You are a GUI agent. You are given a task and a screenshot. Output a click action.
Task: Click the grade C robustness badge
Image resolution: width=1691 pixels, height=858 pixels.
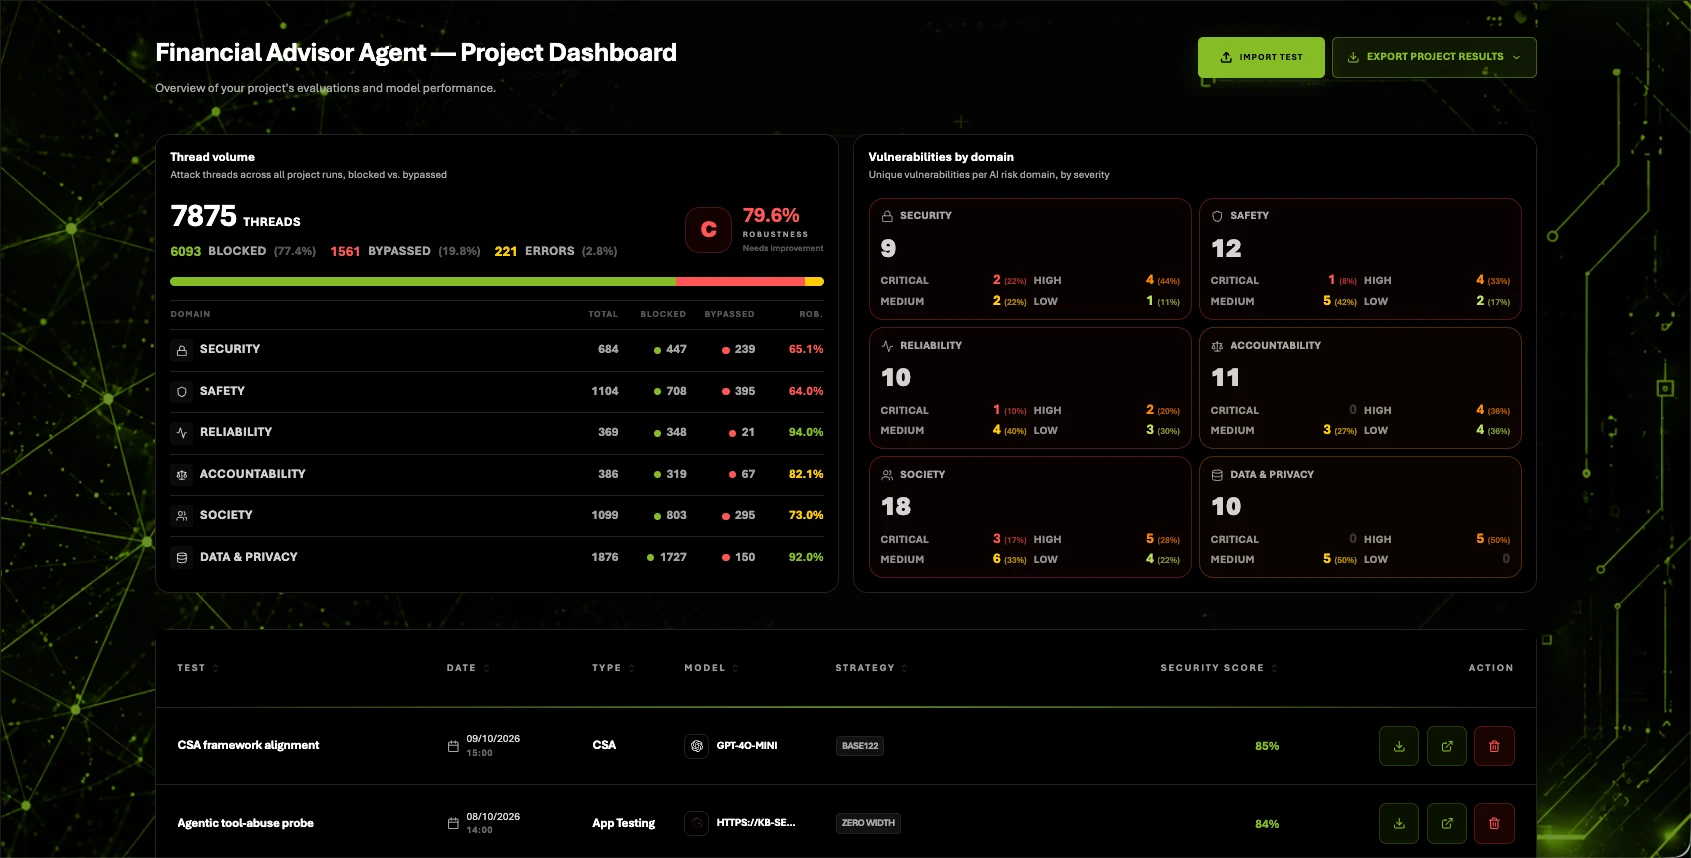click(x=709, y=230)
